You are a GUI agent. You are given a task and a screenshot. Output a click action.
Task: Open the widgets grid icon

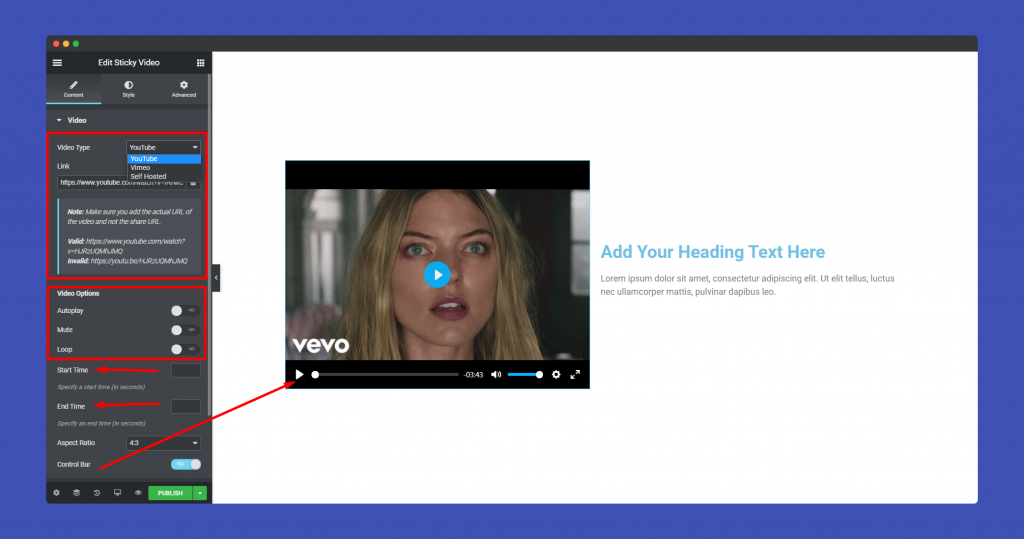200,63
